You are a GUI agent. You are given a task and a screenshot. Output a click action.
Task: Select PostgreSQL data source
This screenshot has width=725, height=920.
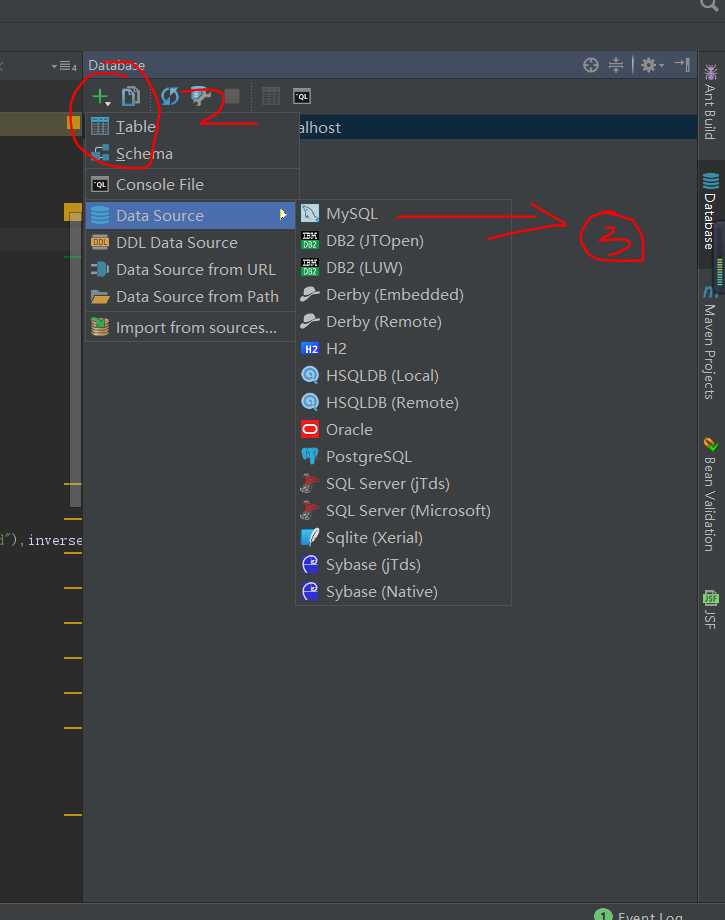(x=403, y=456)
